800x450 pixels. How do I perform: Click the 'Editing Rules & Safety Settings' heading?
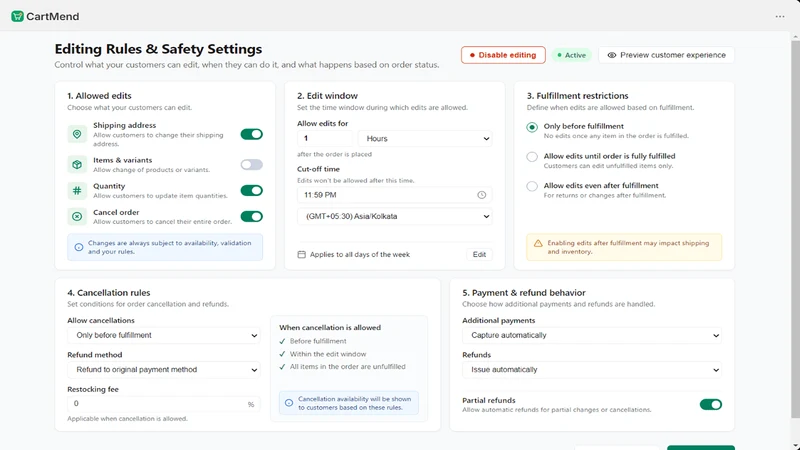click(x=158, y=49)
